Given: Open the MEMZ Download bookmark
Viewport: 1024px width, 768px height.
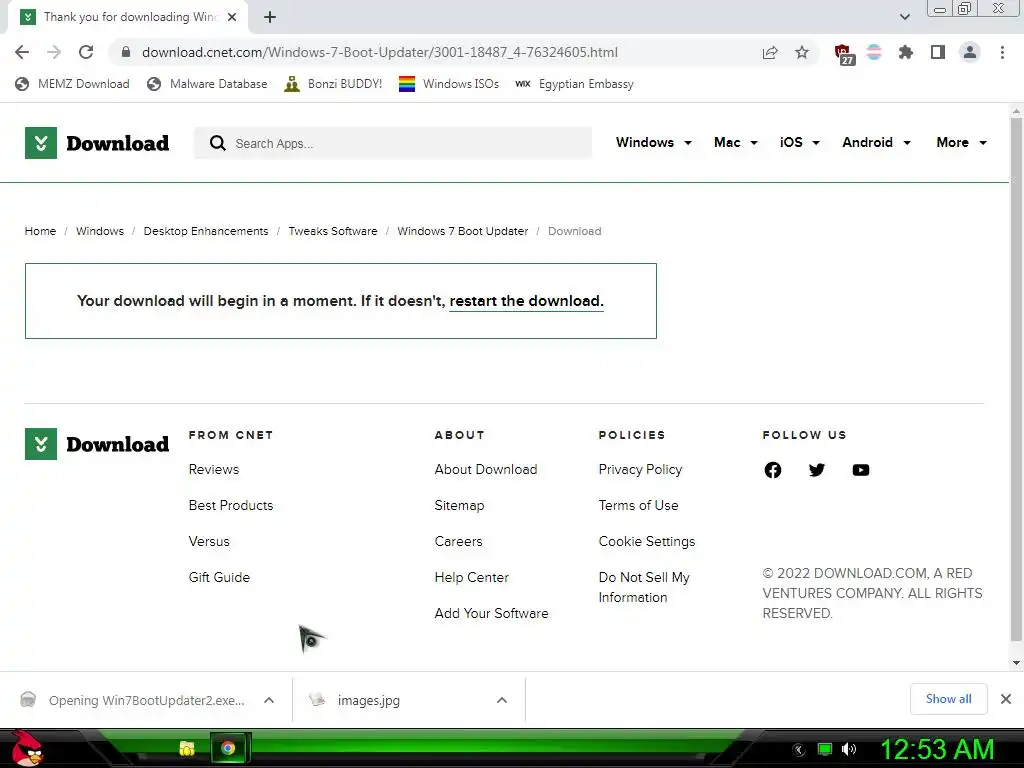Looking at the screenshot, I should (72, 84).
